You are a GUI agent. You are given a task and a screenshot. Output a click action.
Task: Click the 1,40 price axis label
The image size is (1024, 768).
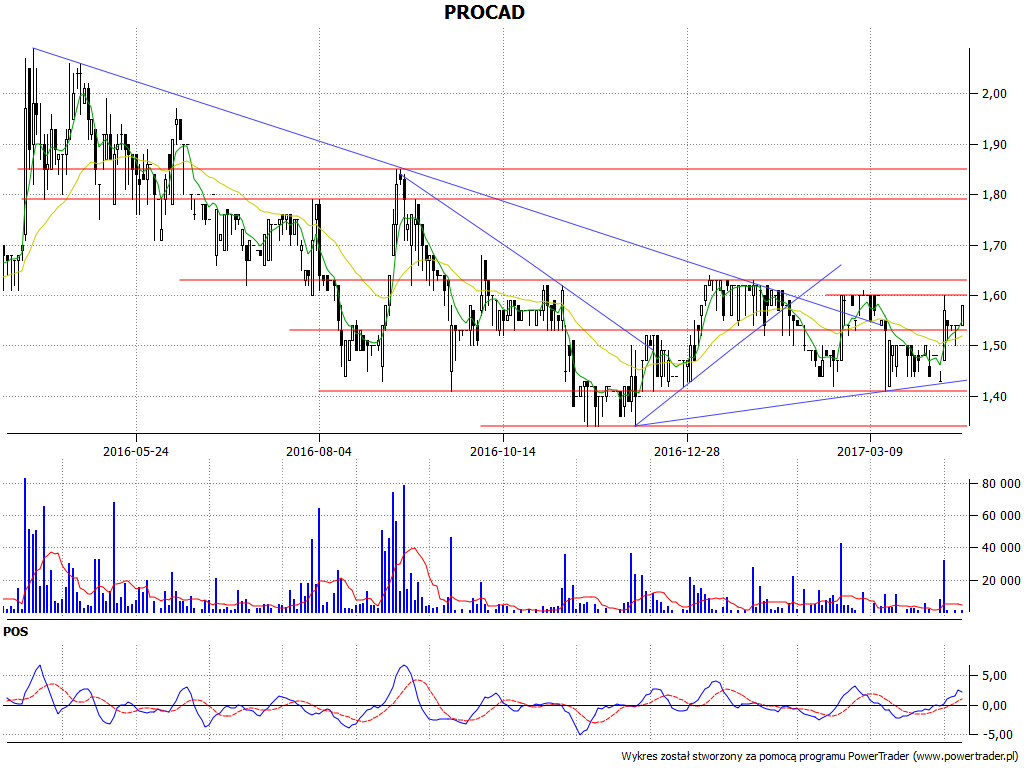(x=994, y=396)
